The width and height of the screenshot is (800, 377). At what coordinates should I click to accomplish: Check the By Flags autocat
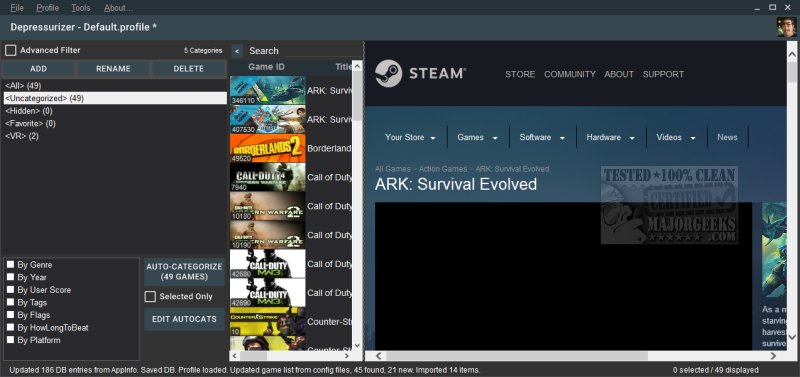tap(10, 315)
